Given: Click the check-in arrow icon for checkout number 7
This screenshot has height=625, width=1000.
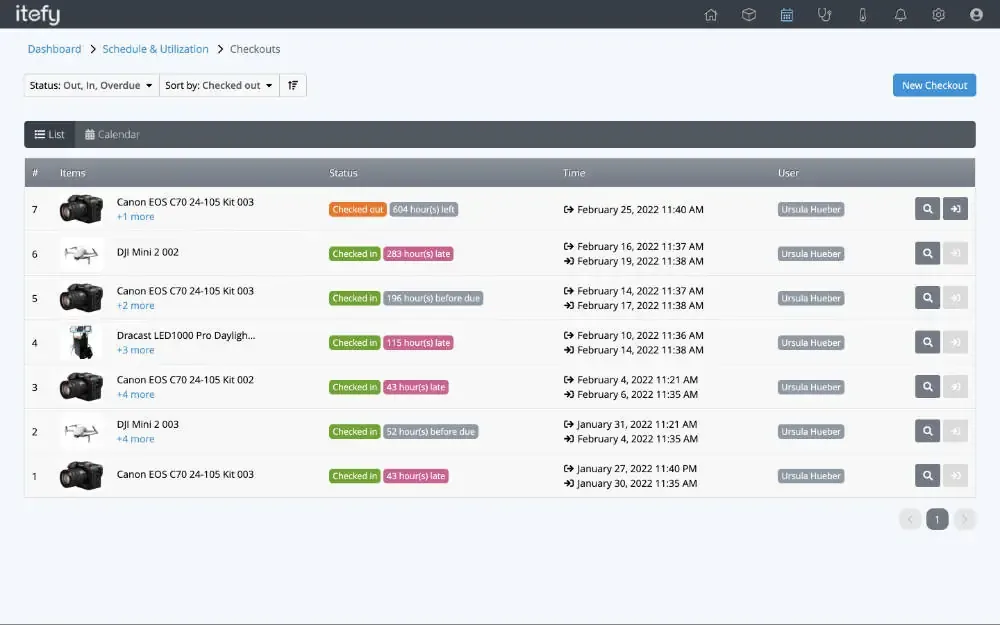Looking at the screenshot, I should [956, 209].
